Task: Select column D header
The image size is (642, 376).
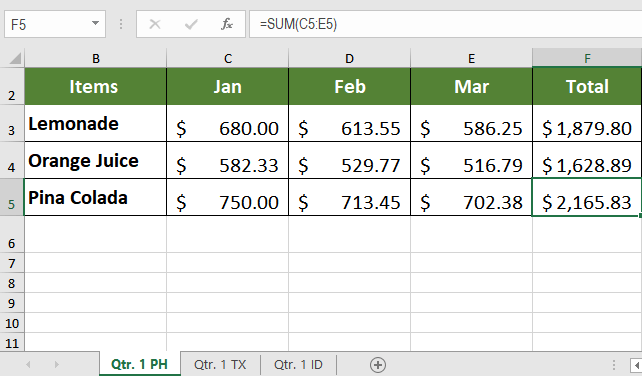Action: click(x=349, y=58)
